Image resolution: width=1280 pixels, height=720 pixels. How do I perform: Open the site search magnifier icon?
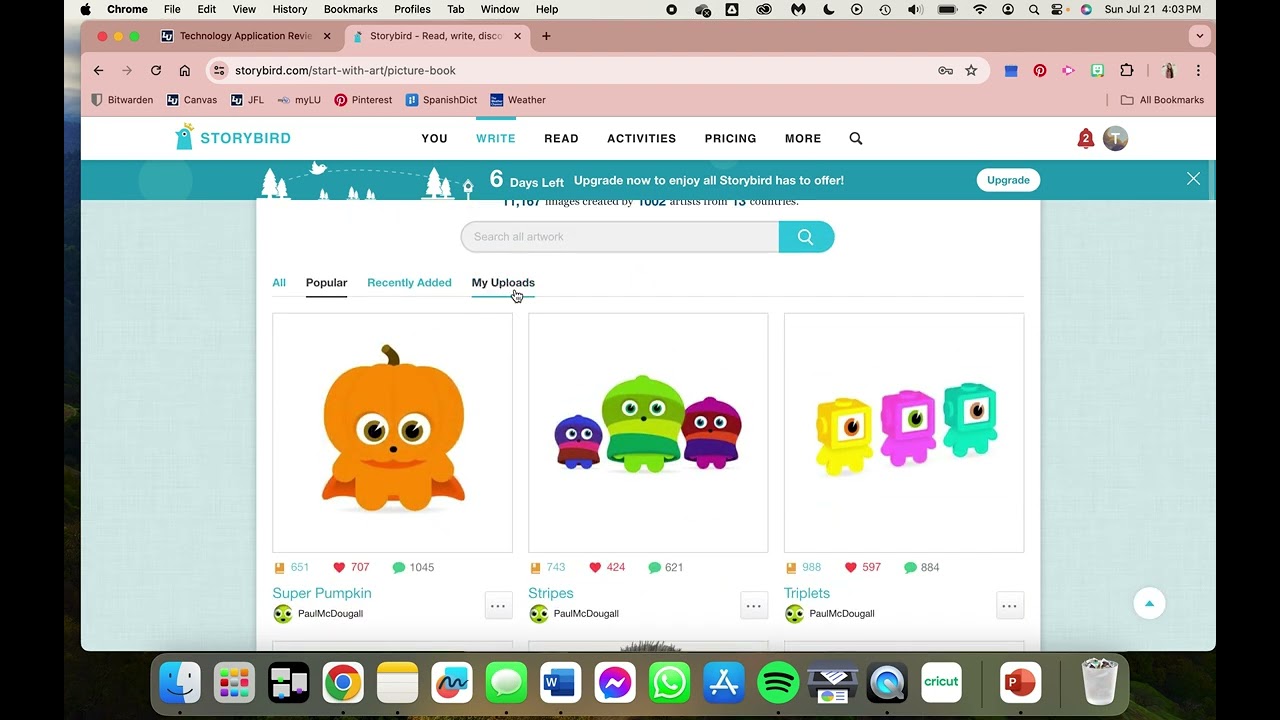coord(856,138)
